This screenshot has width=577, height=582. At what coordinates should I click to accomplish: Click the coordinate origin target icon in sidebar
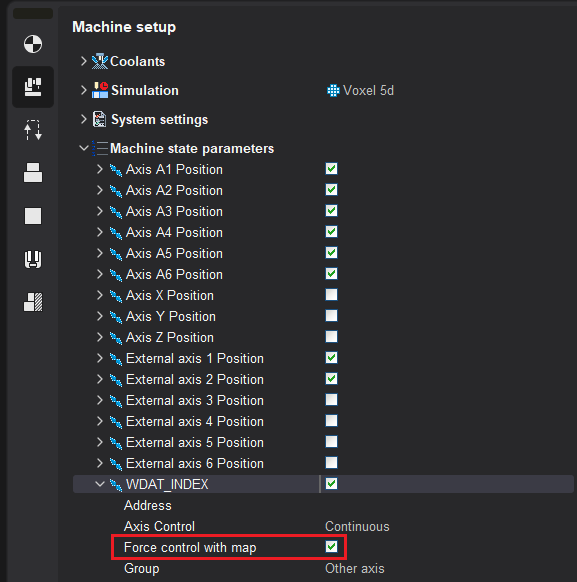(x=33, y=44)
